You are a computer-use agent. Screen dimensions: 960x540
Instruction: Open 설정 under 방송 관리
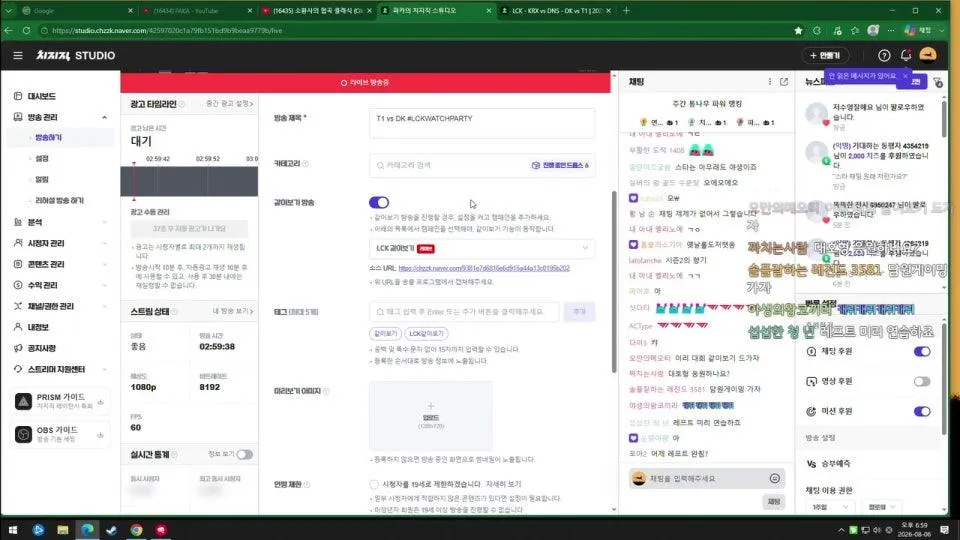(42, 159)
